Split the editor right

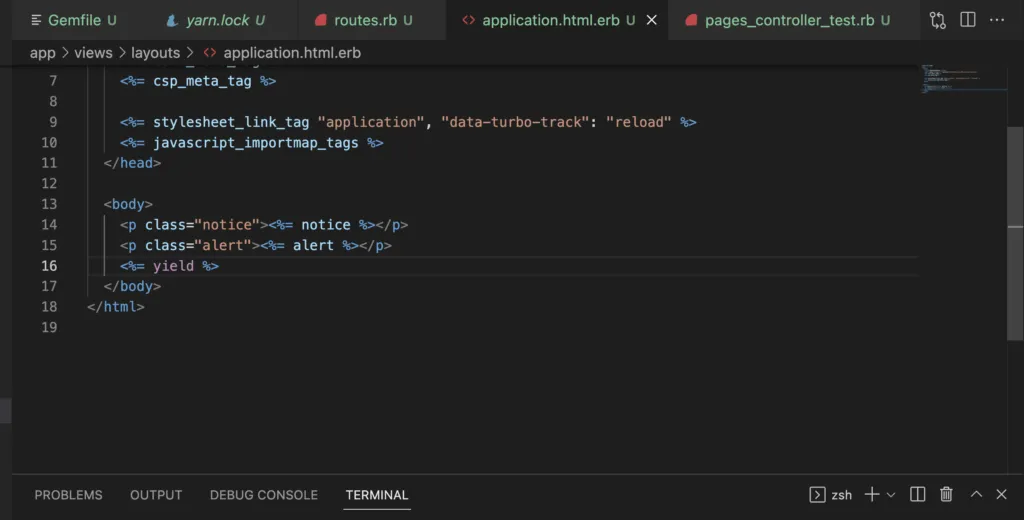(x=968, y=20)
